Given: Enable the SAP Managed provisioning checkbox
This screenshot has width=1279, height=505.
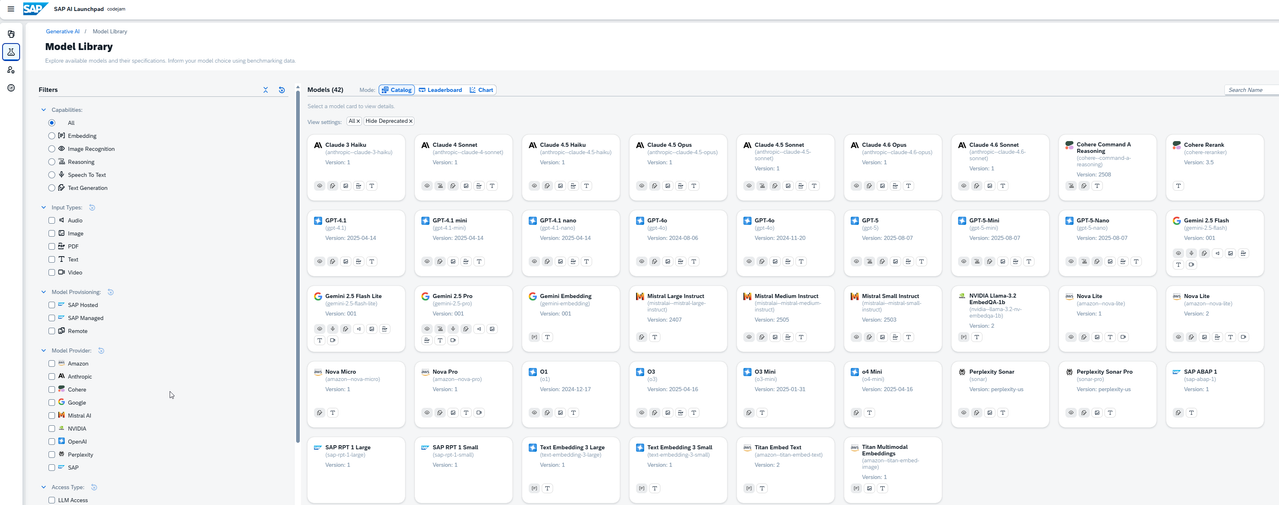Looking at the screenshot, I should click(x=52, y=318).
